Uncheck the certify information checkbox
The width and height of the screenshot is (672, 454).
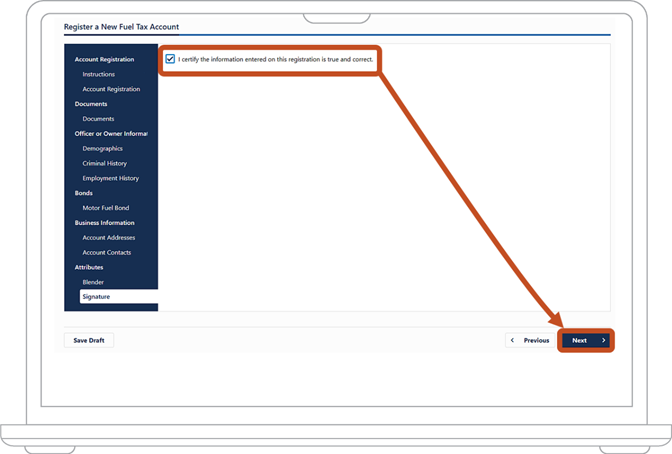click(x=170, y=59)
